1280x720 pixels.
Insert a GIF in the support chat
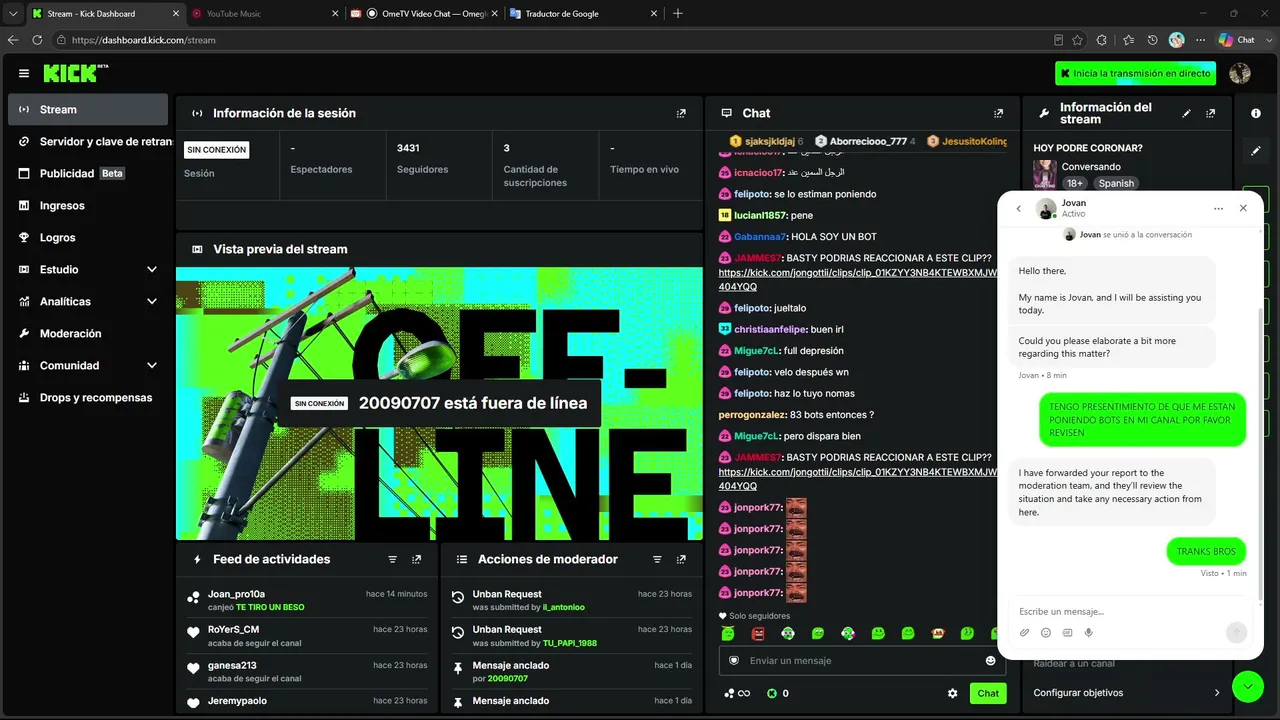coord(1067,632)
